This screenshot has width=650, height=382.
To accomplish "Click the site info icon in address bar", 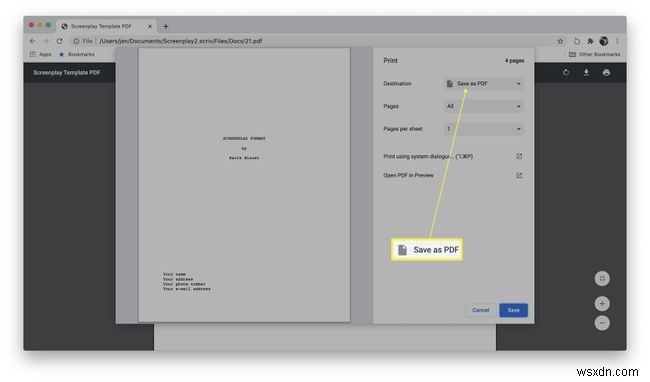I will [76, 41].
